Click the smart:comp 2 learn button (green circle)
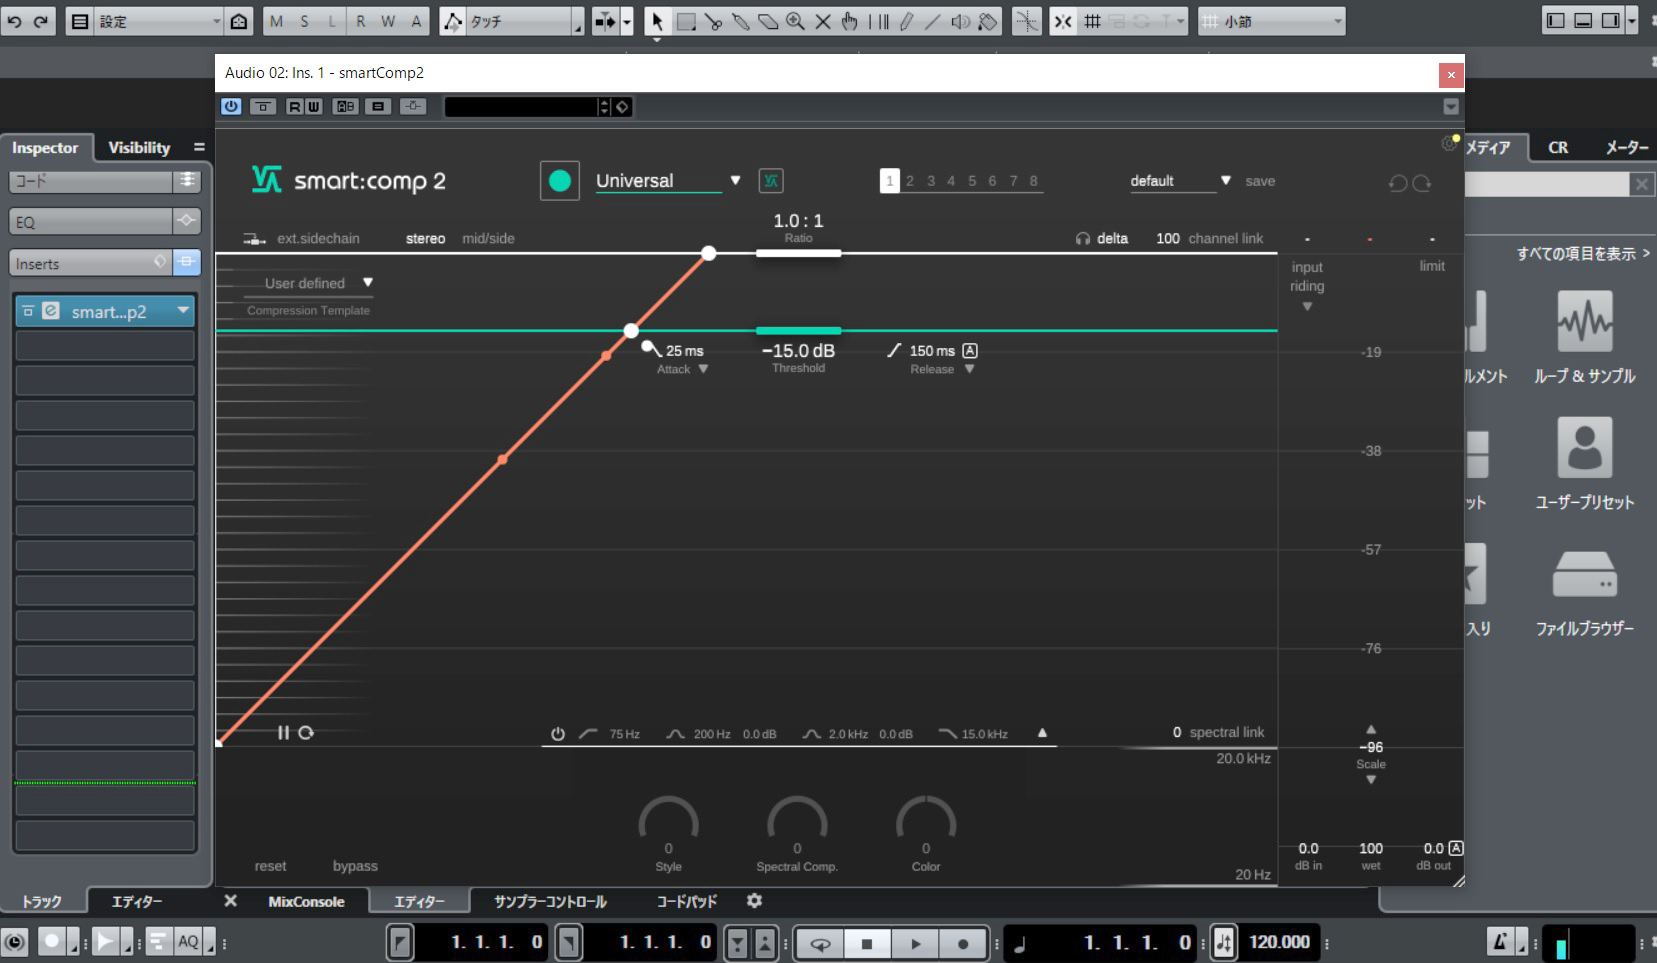The image size is (1657, 963). click(560, 181)
